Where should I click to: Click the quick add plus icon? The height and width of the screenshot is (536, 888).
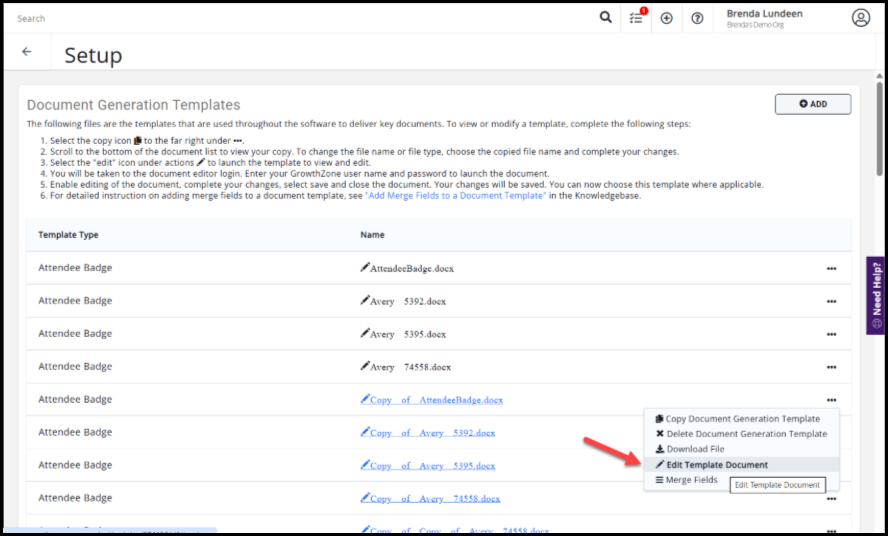(667, 18)
